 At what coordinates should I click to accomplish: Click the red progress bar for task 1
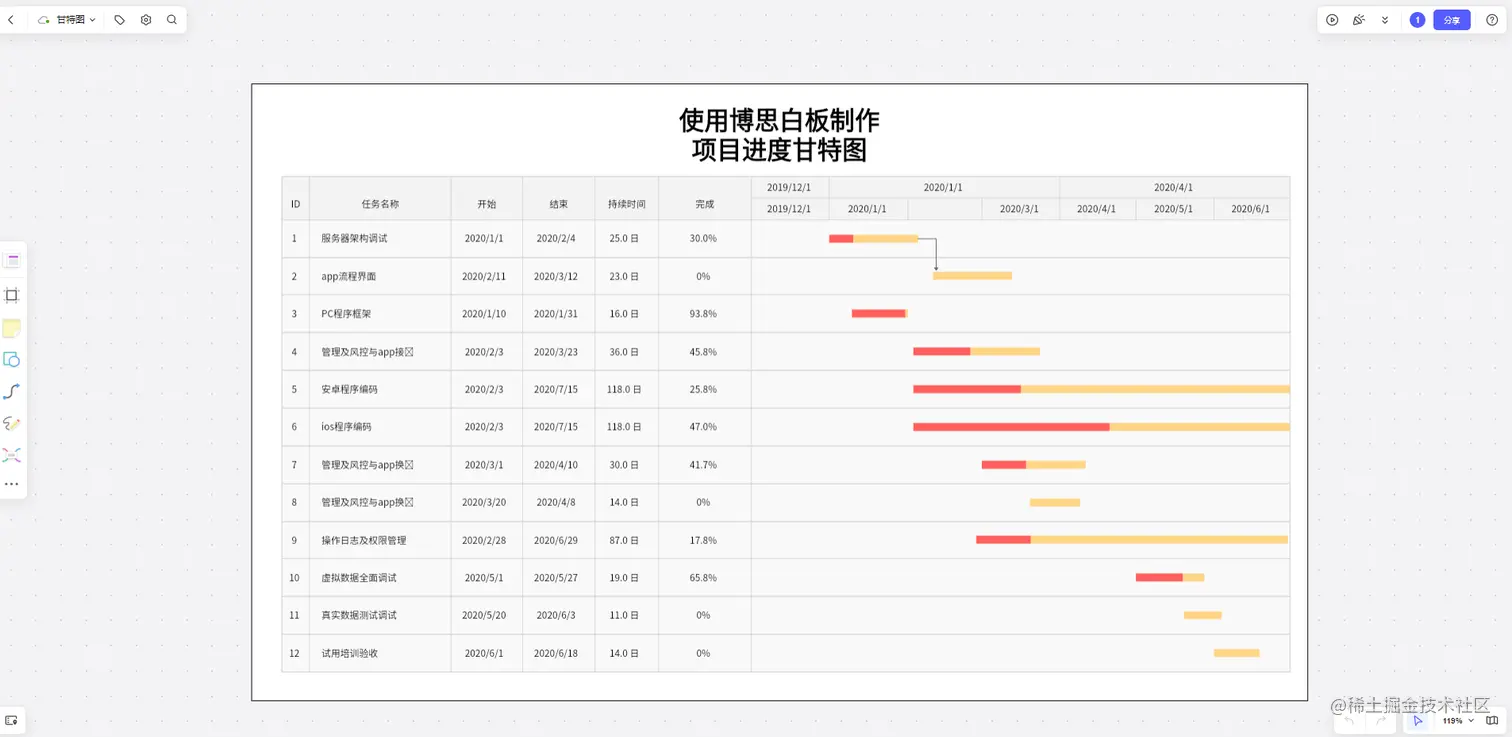[841, 238]
